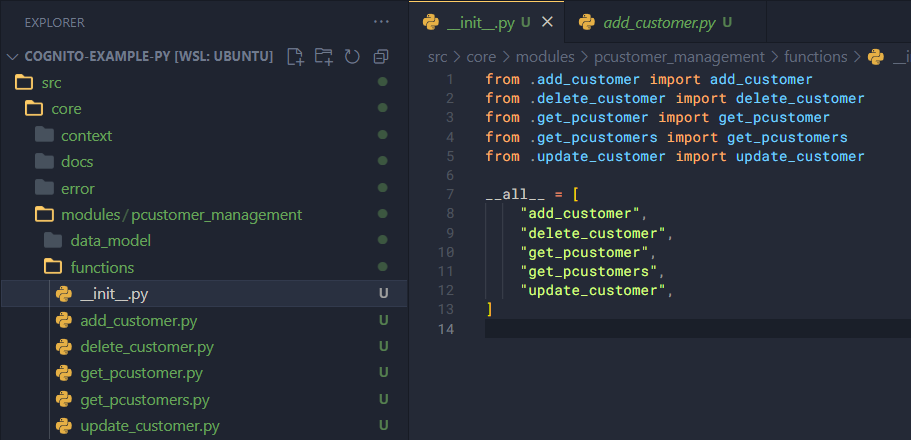This screenshot has height=440, width=911.
Task: Collapse the COGNITO-EXAMPLE-PY workspace root
Action: pyautogui.click(x=13, y=56)
